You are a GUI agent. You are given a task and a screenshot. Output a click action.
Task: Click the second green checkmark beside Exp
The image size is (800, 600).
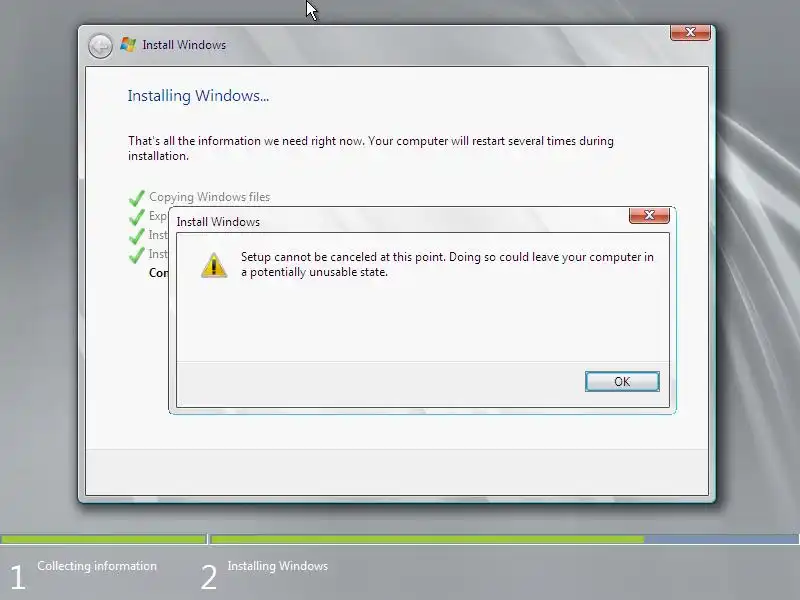tap(137, 217)
